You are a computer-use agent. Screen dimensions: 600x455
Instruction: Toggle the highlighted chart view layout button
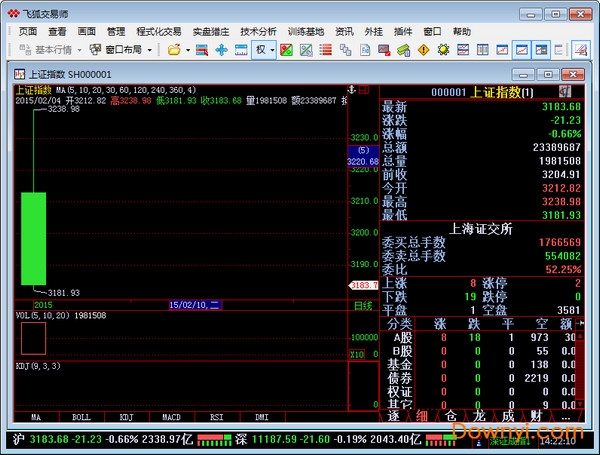pyautogui.click(x=522, y=49)
